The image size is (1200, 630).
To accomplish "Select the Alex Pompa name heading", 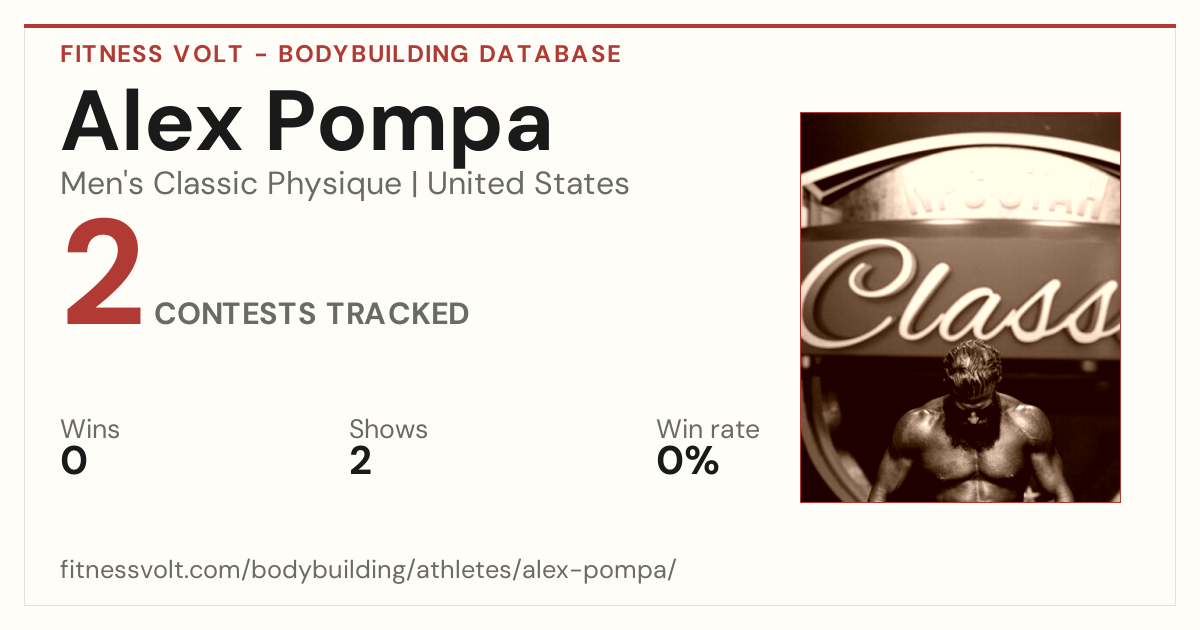I will [306, 123].
